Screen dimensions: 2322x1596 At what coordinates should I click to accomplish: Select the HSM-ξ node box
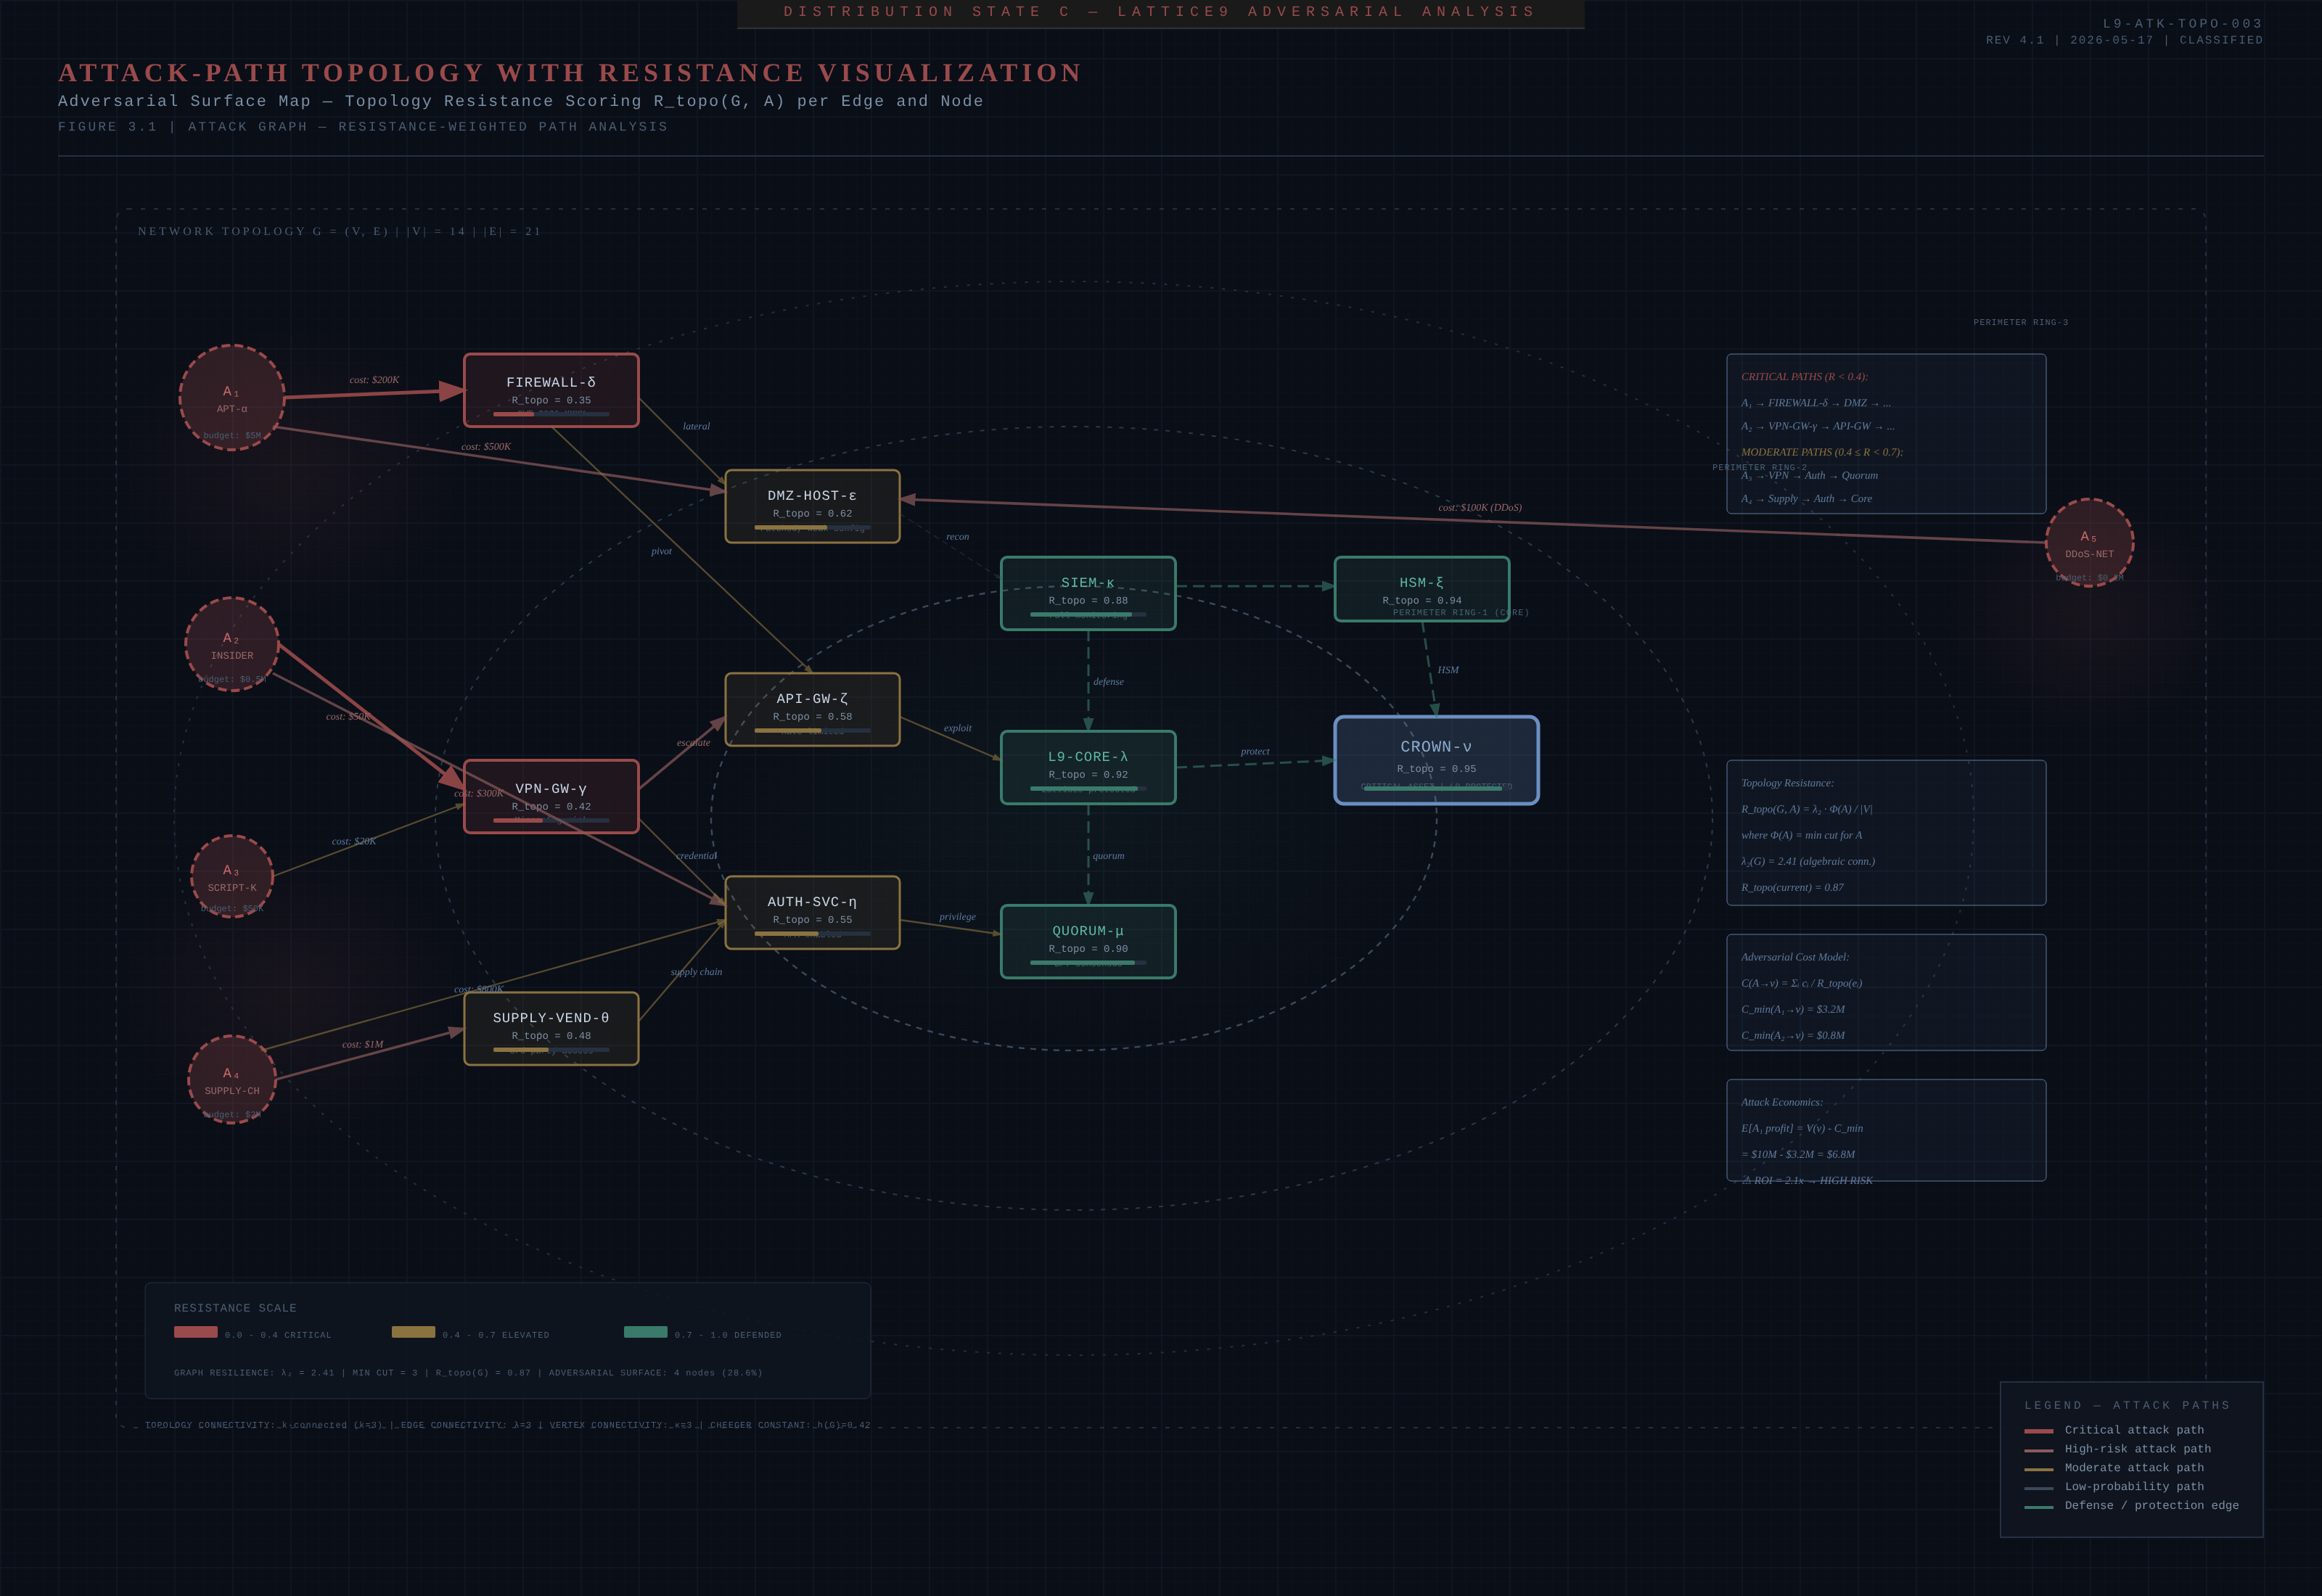point(1422,589)
